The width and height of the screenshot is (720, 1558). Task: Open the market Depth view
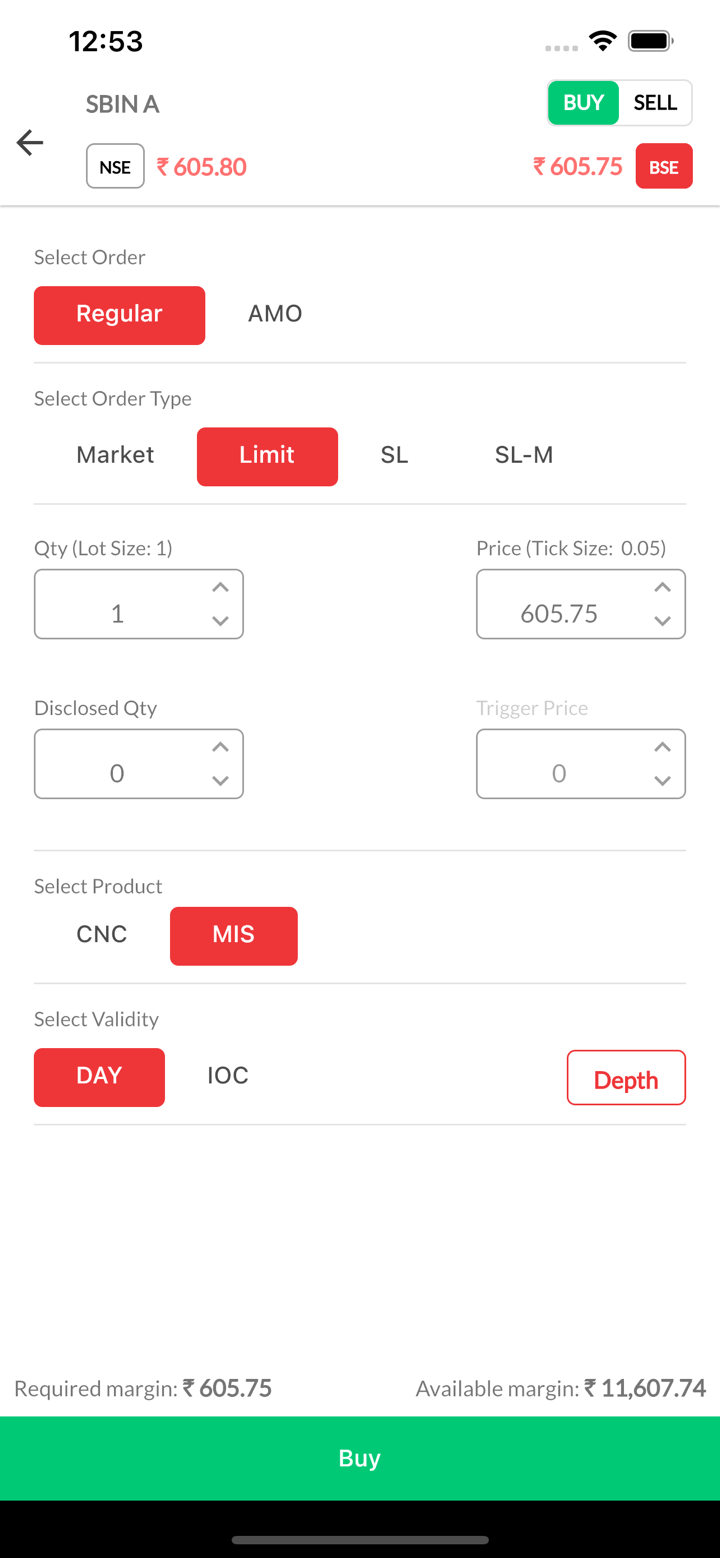pyautogui.click(x=626, y=1078)
